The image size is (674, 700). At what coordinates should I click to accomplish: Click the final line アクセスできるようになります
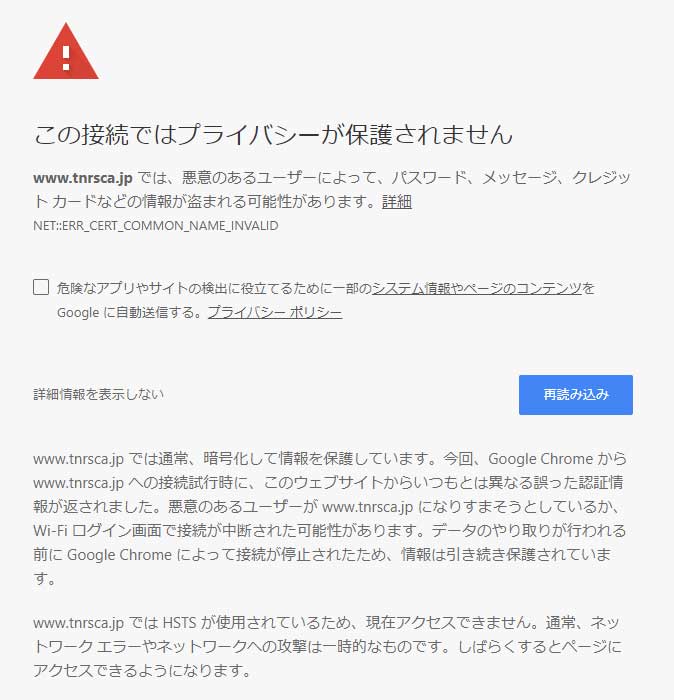[x=141, y=671]
